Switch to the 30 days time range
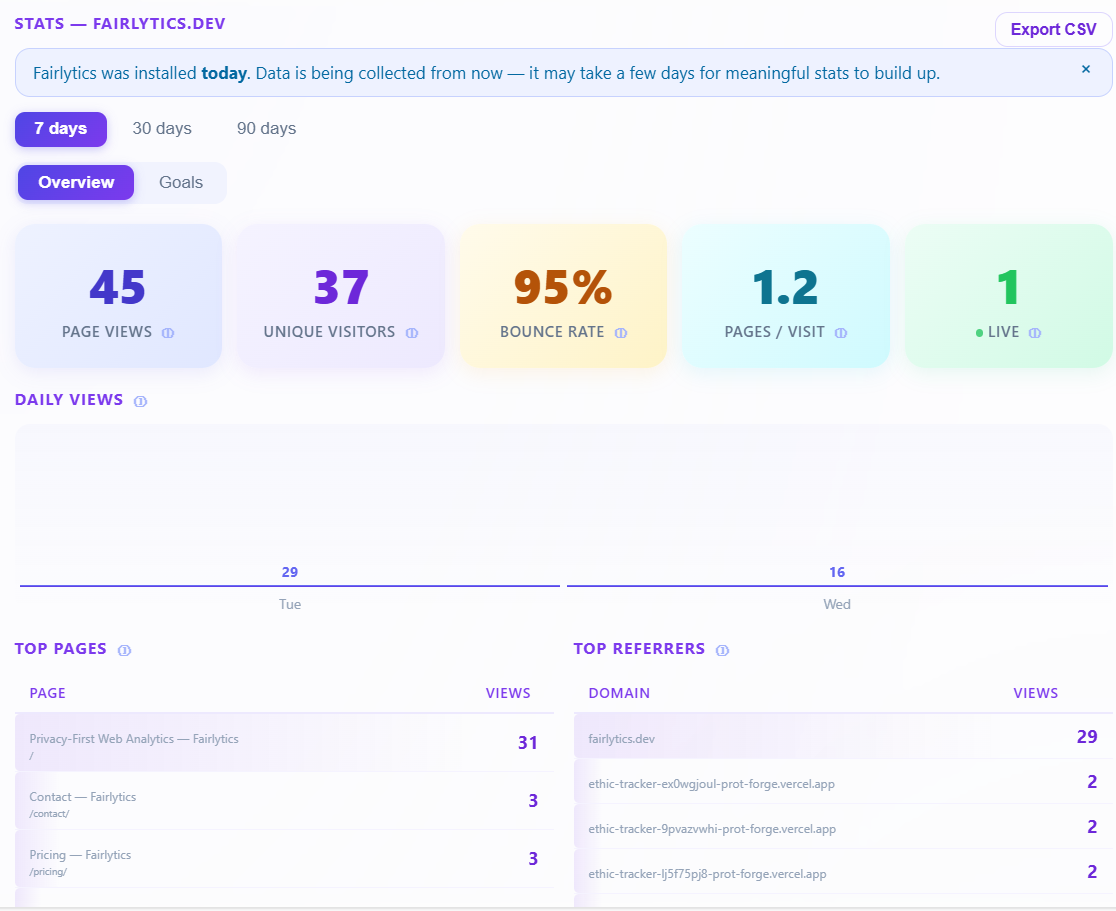1116x911 pixels. tap(162, 128)
